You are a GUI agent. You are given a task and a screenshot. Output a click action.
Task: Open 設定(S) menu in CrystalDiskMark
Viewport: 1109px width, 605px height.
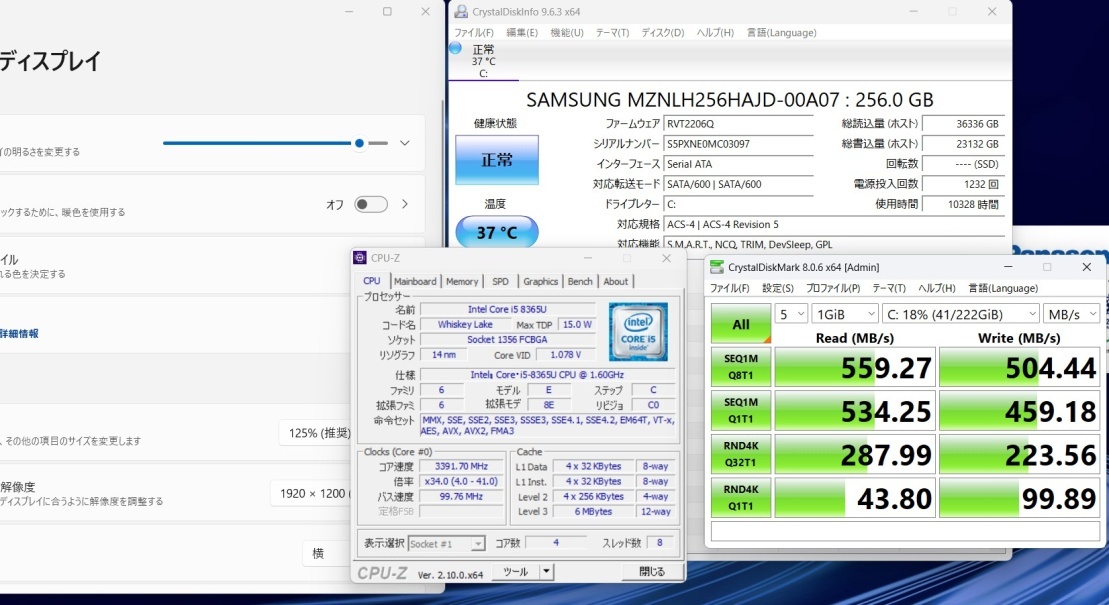click(778, 288)
